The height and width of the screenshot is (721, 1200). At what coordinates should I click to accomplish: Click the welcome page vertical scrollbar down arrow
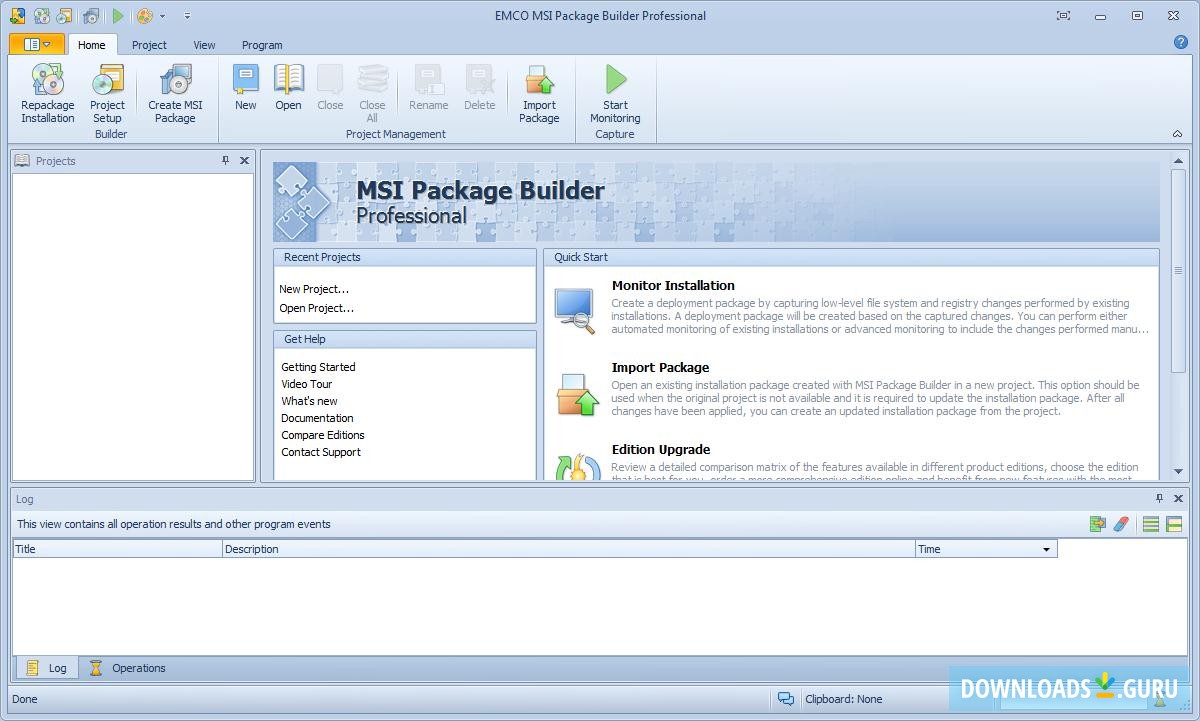coord(1179,472)
